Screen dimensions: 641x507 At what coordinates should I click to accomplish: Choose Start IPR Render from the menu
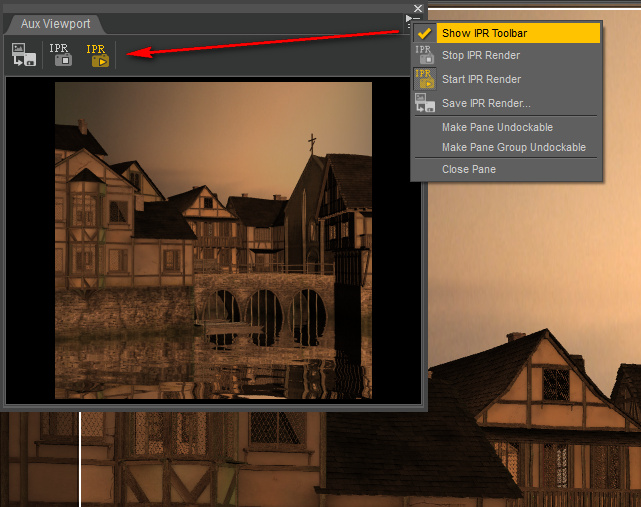pos(481,79)
